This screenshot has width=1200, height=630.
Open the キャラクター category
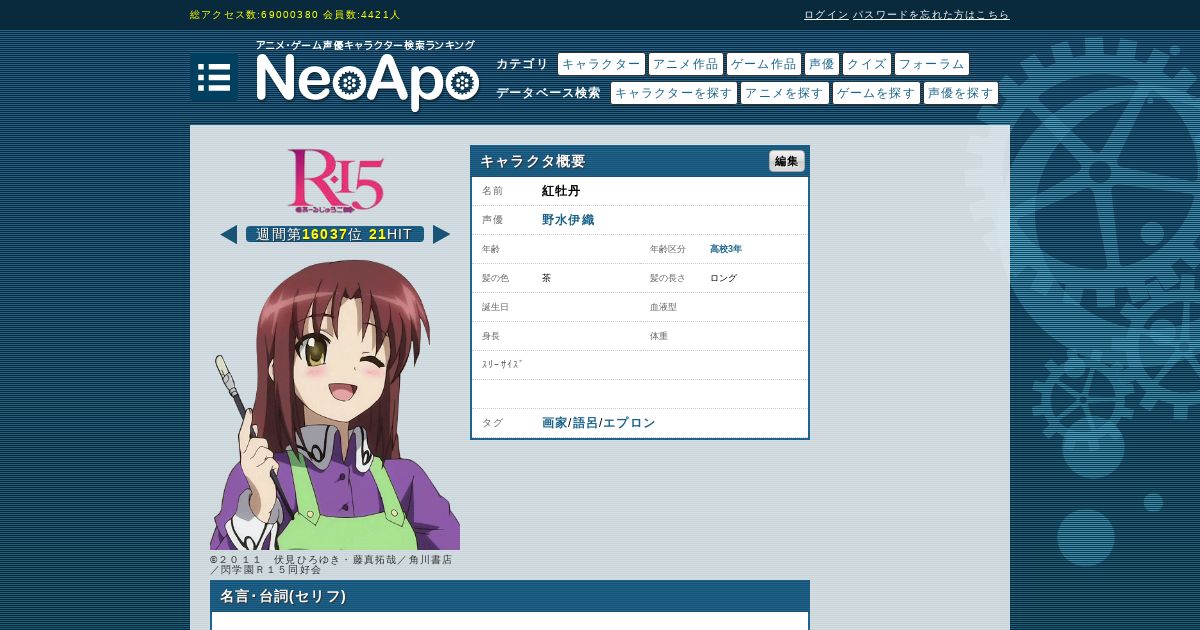point(601,64)
